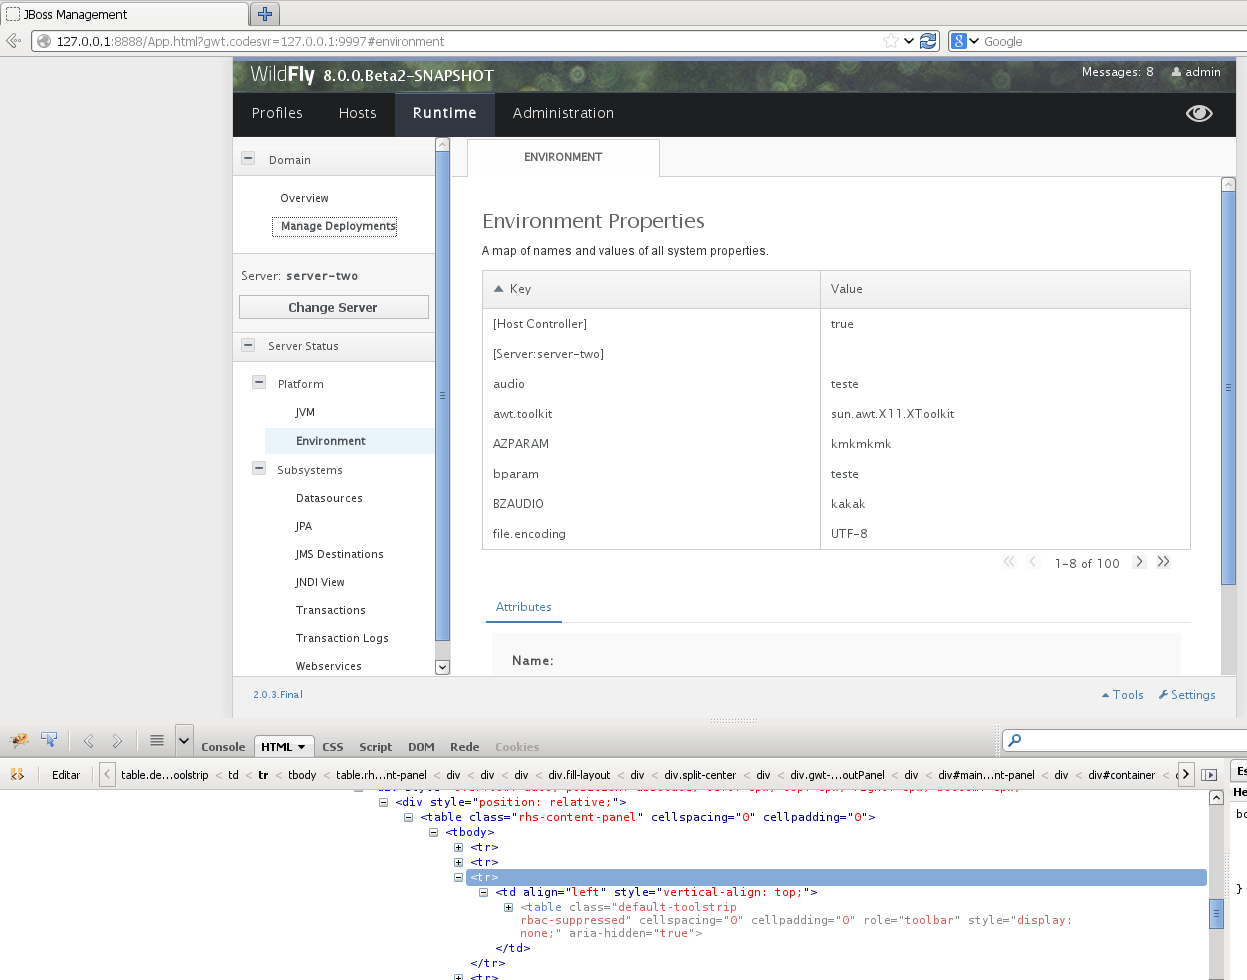Open the HTML panel tab dropdown
Screen dimensions: 1247x980
301,747
